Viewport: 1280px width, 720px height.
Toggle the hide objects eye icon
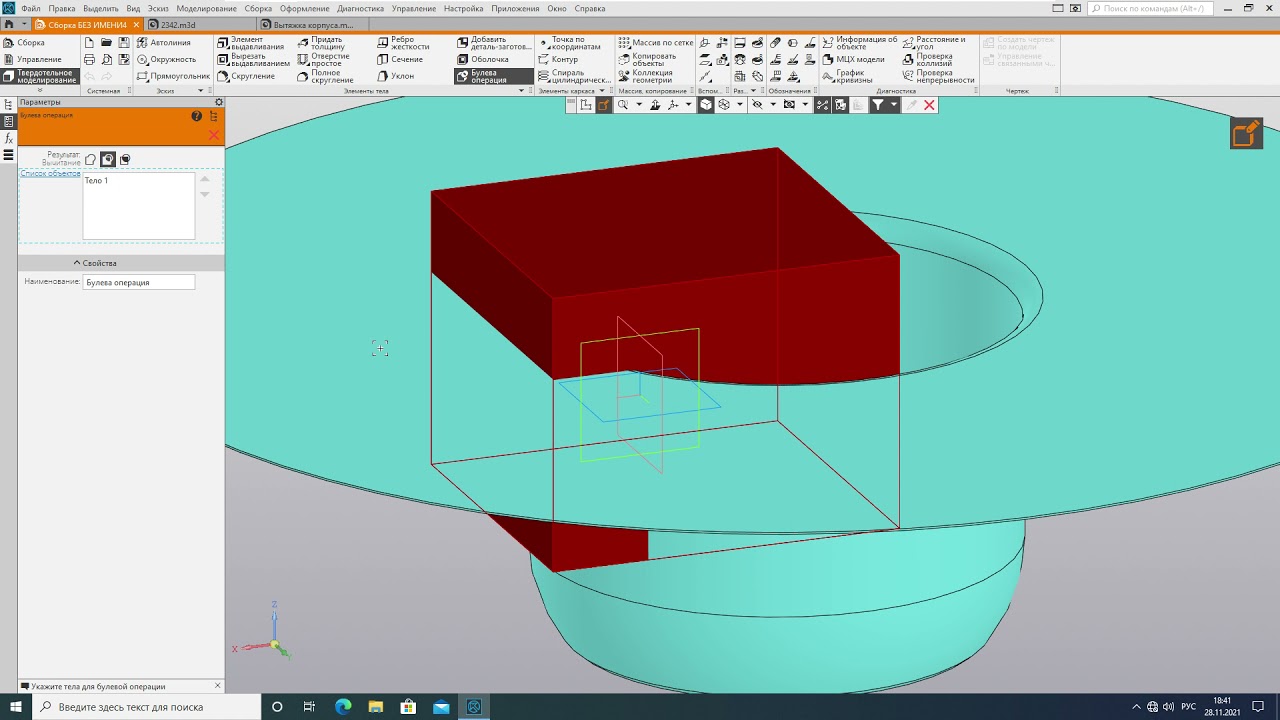[757, 105]
